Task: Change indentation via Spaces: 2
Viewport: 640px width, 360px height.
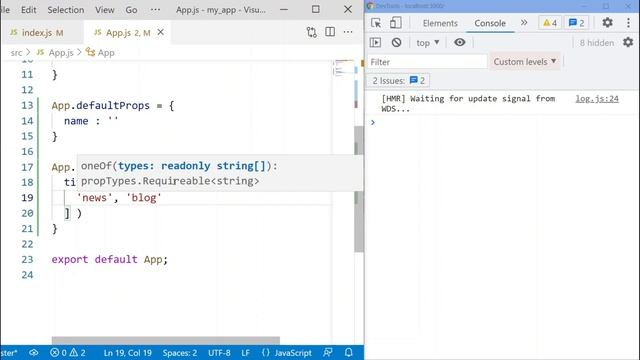Action: point(180,353)
